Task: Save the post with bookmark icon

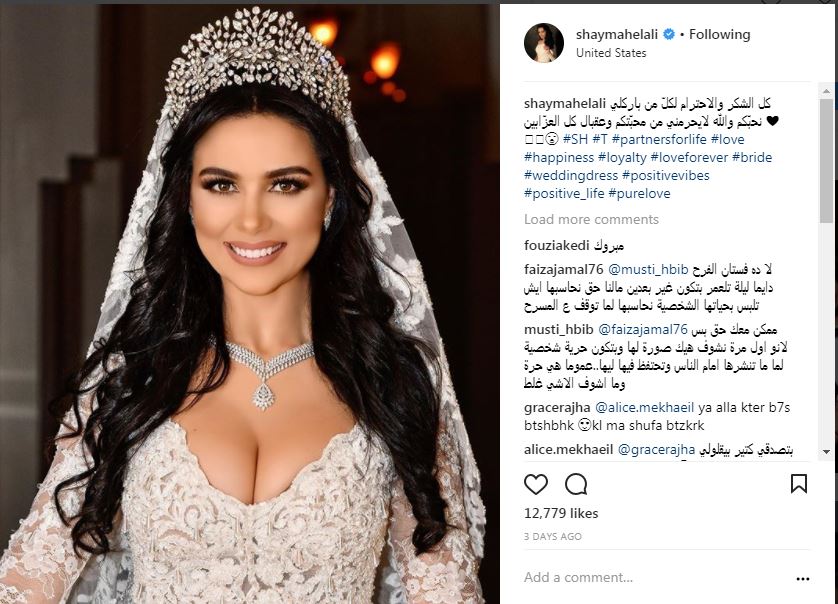Action: 798,483
